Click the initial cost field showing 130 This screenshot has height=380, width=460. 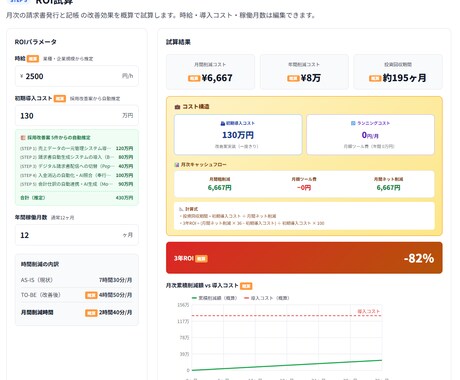(x=76, y=116)
